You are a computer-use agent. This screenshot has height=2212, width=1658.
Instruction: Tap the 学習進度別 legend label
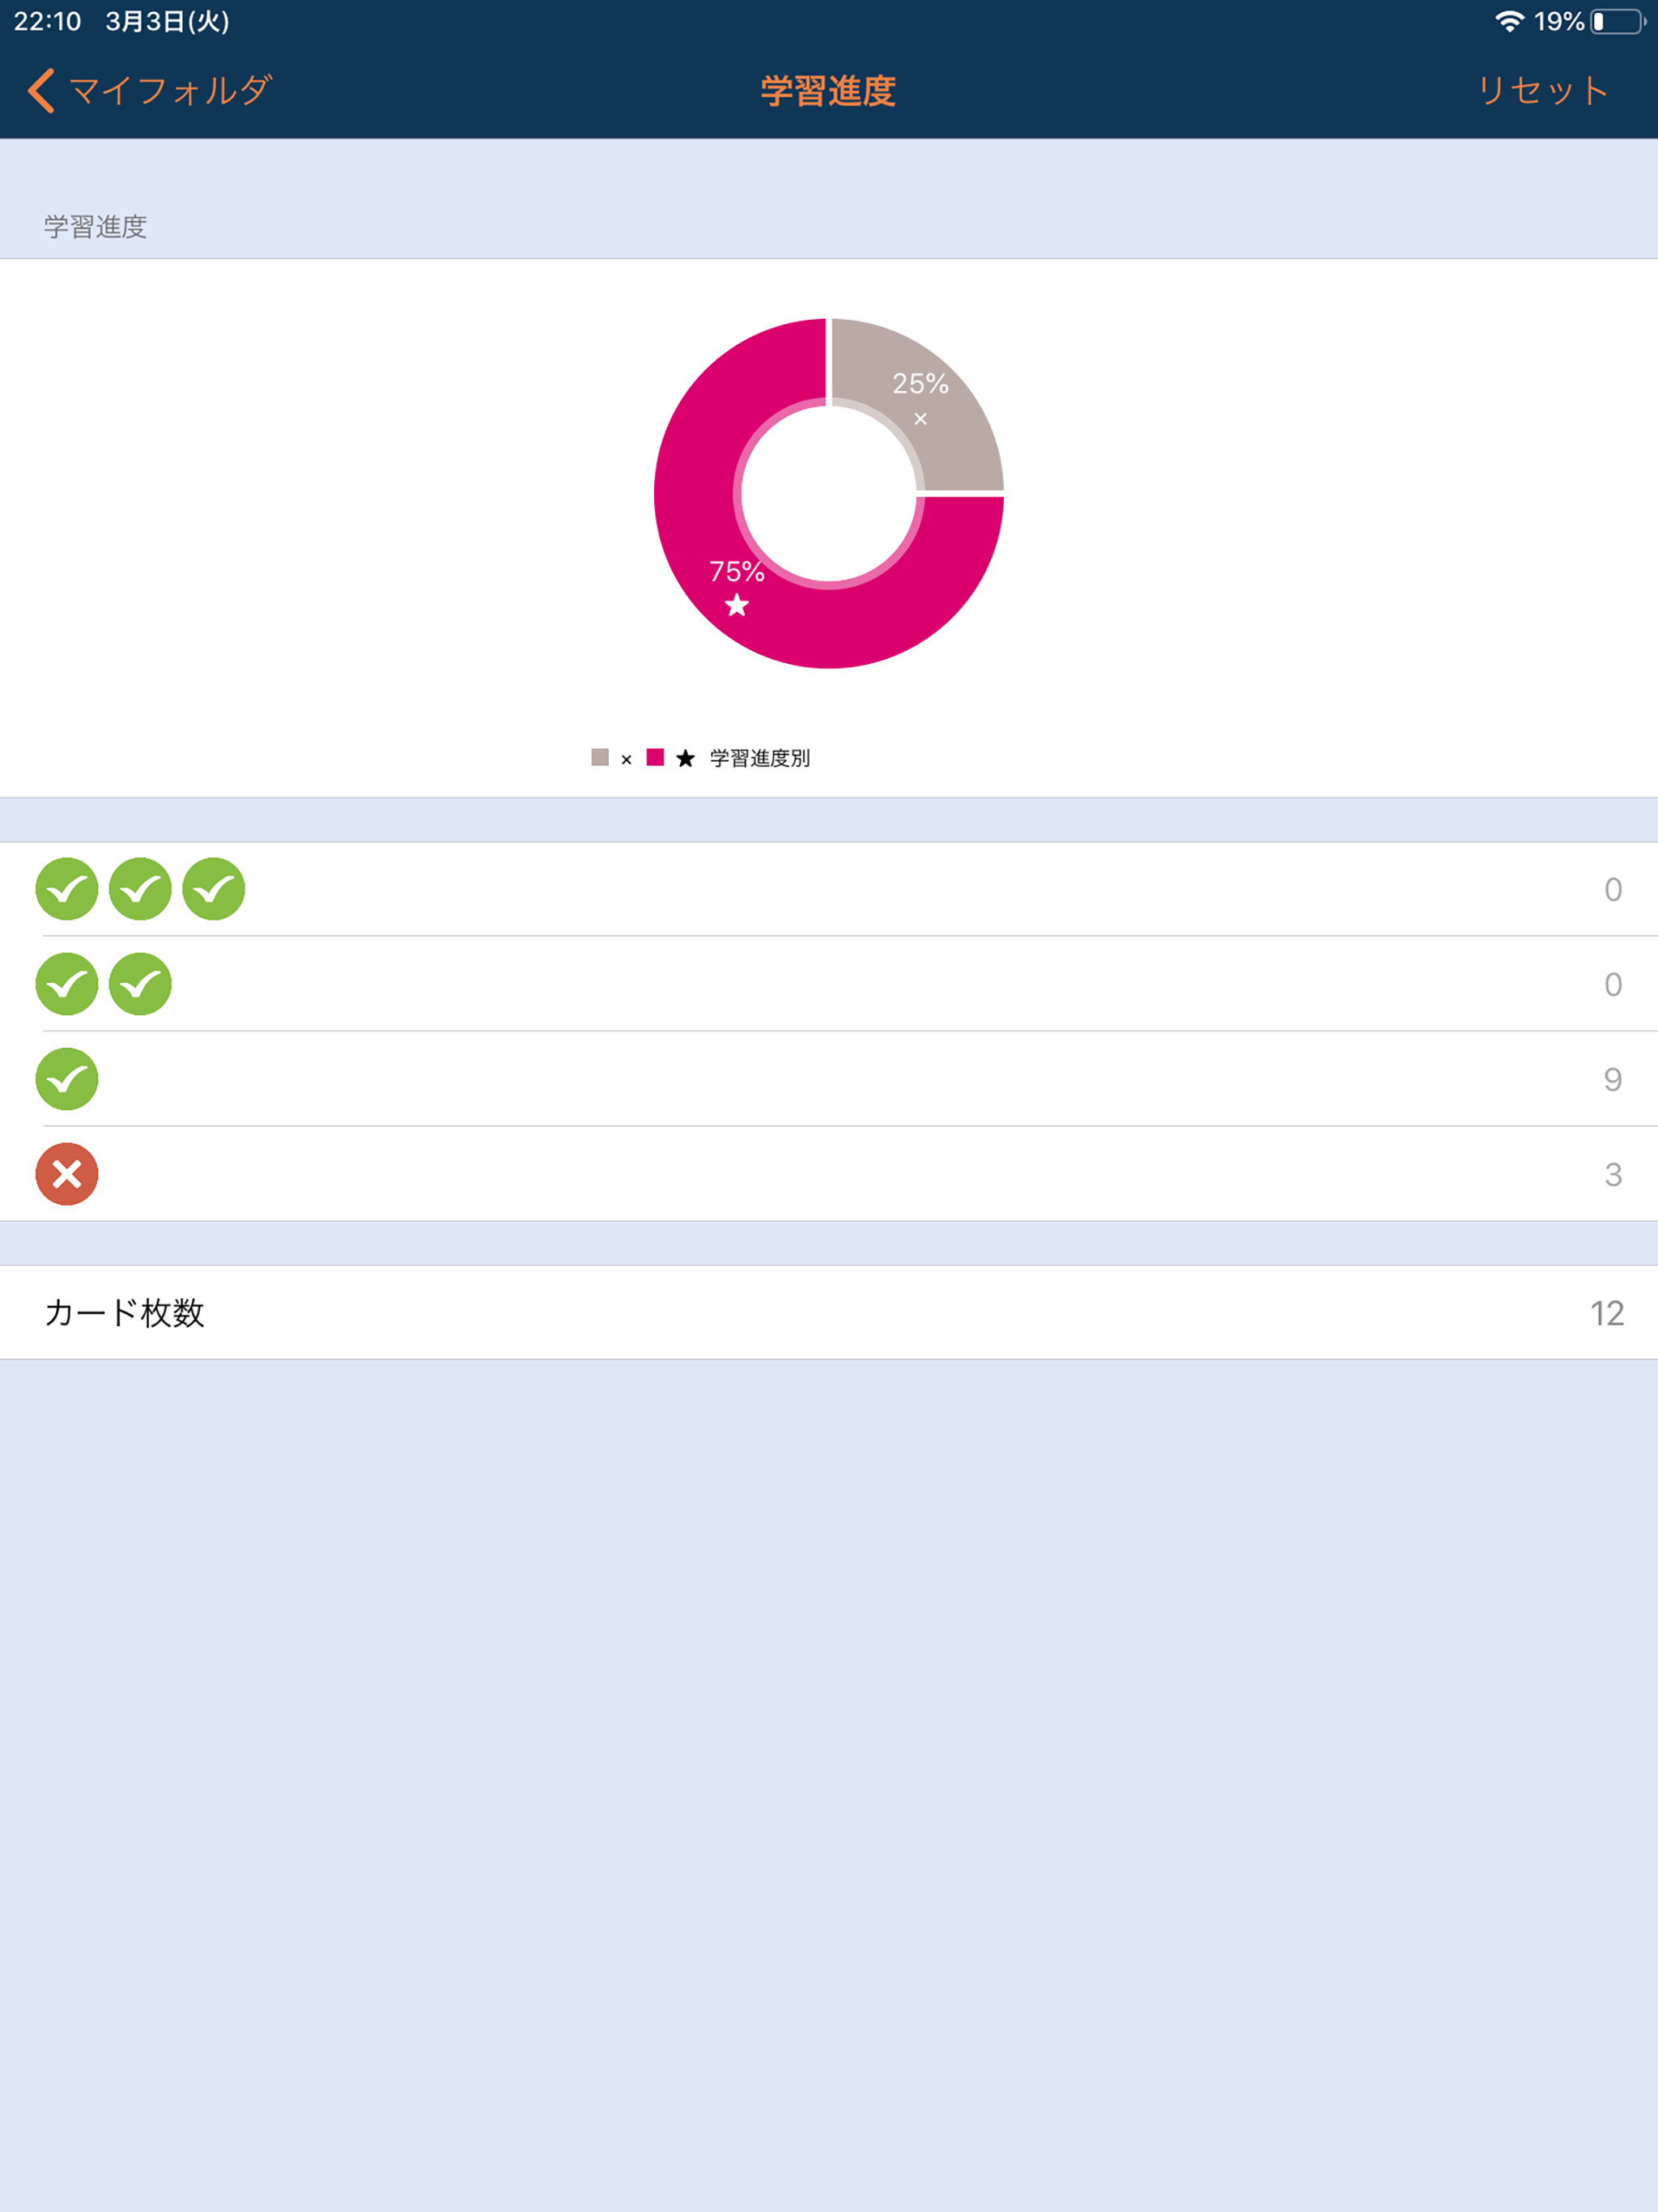click(760, 758)
